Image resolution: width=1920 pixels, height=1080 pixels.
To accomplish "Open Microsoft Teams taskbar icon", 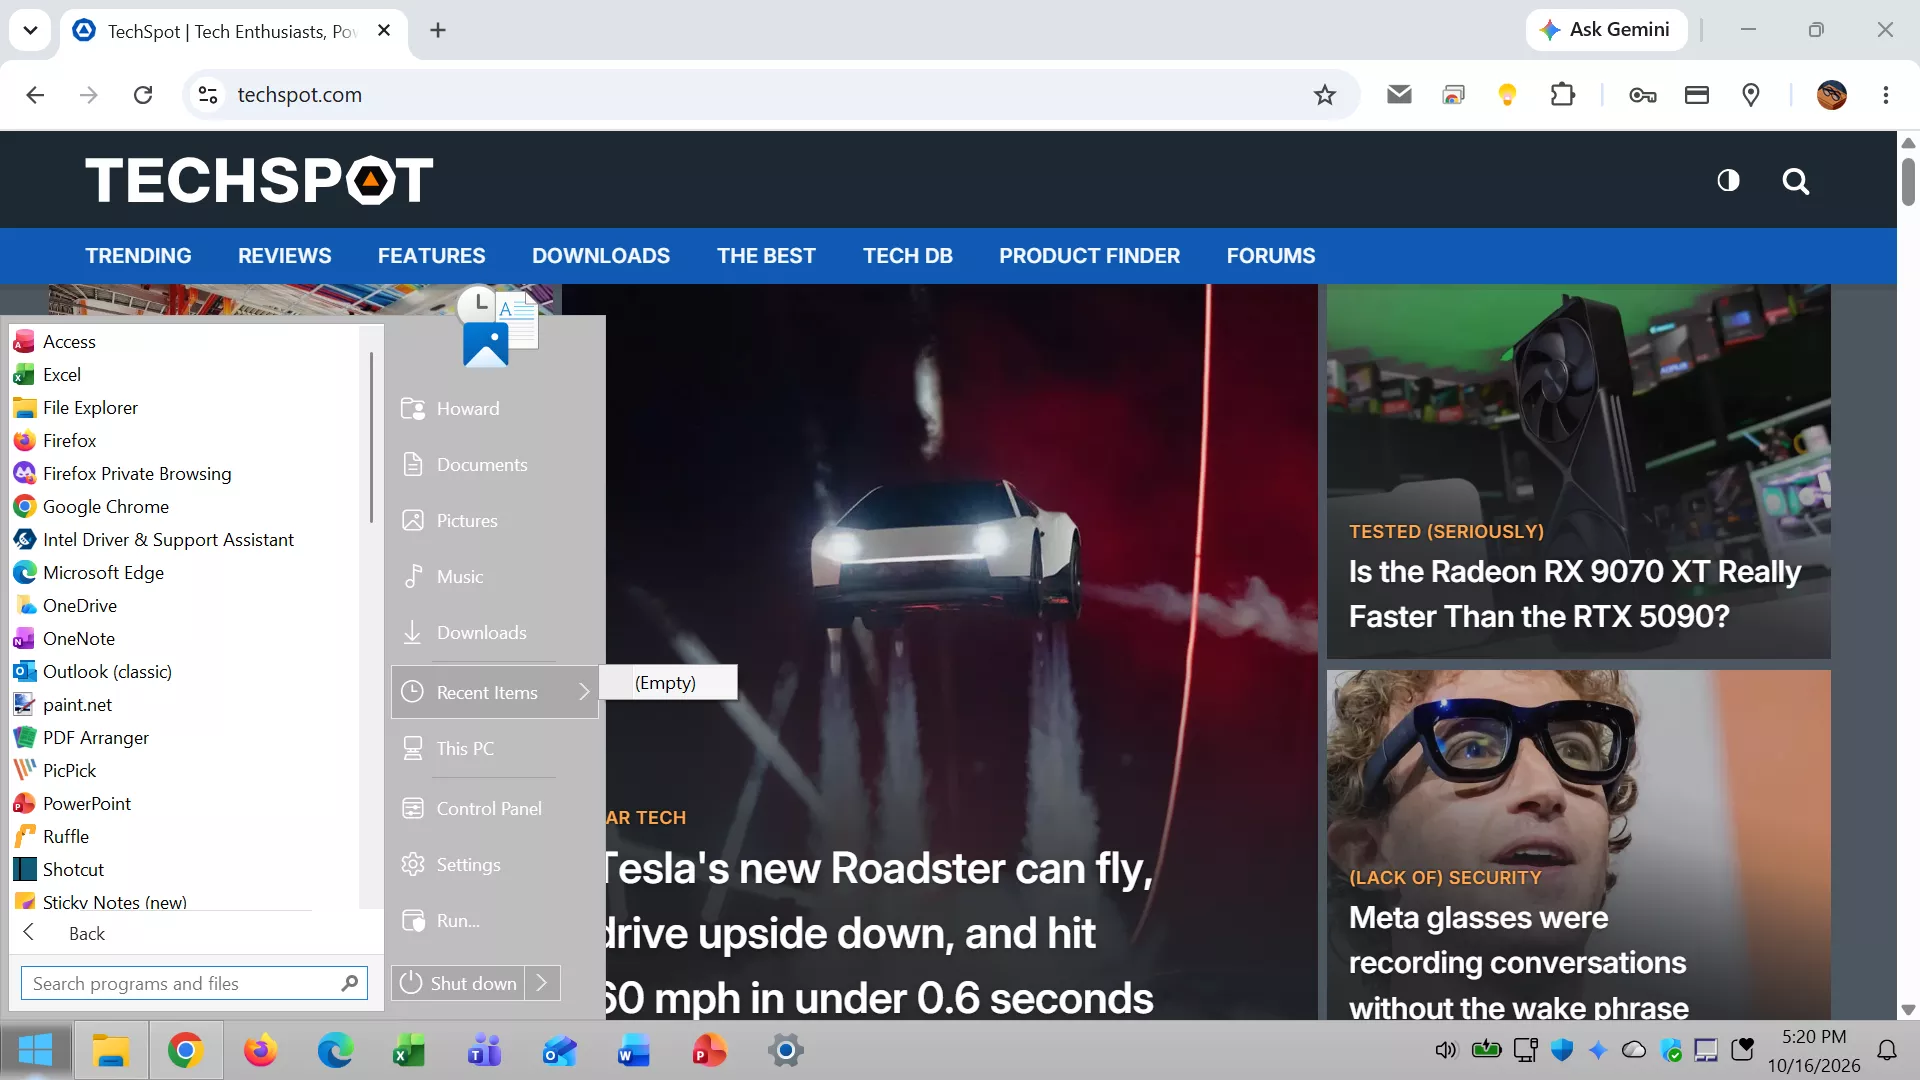I will click(485, 1050).
